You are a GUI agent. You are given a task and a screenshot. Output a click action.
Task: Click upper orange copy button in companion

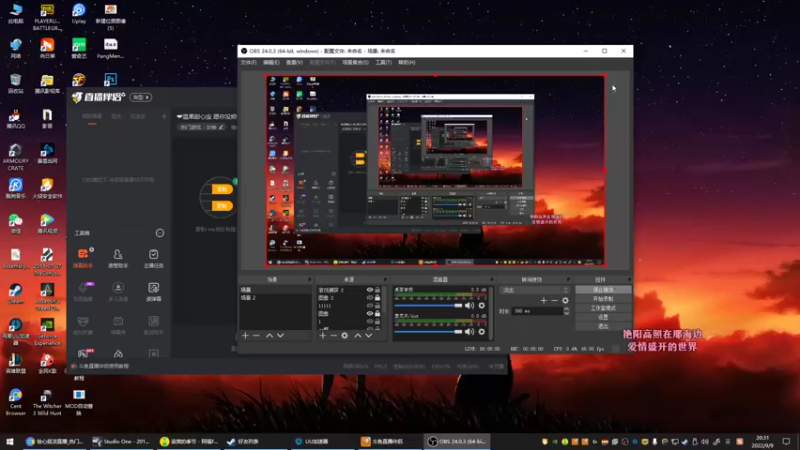click(x=222, y=189)
